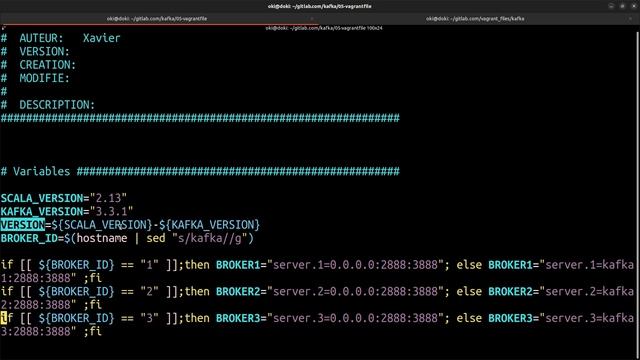Click the '# Variables' section header
Screen dimensions: 640x360
pyautogui.click(x=200, y=171)
